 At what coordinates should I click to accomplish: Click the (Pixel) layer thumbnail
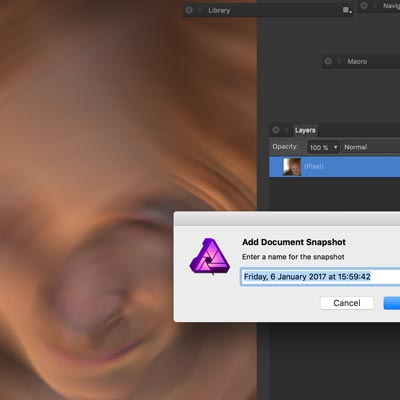[292, 167]
